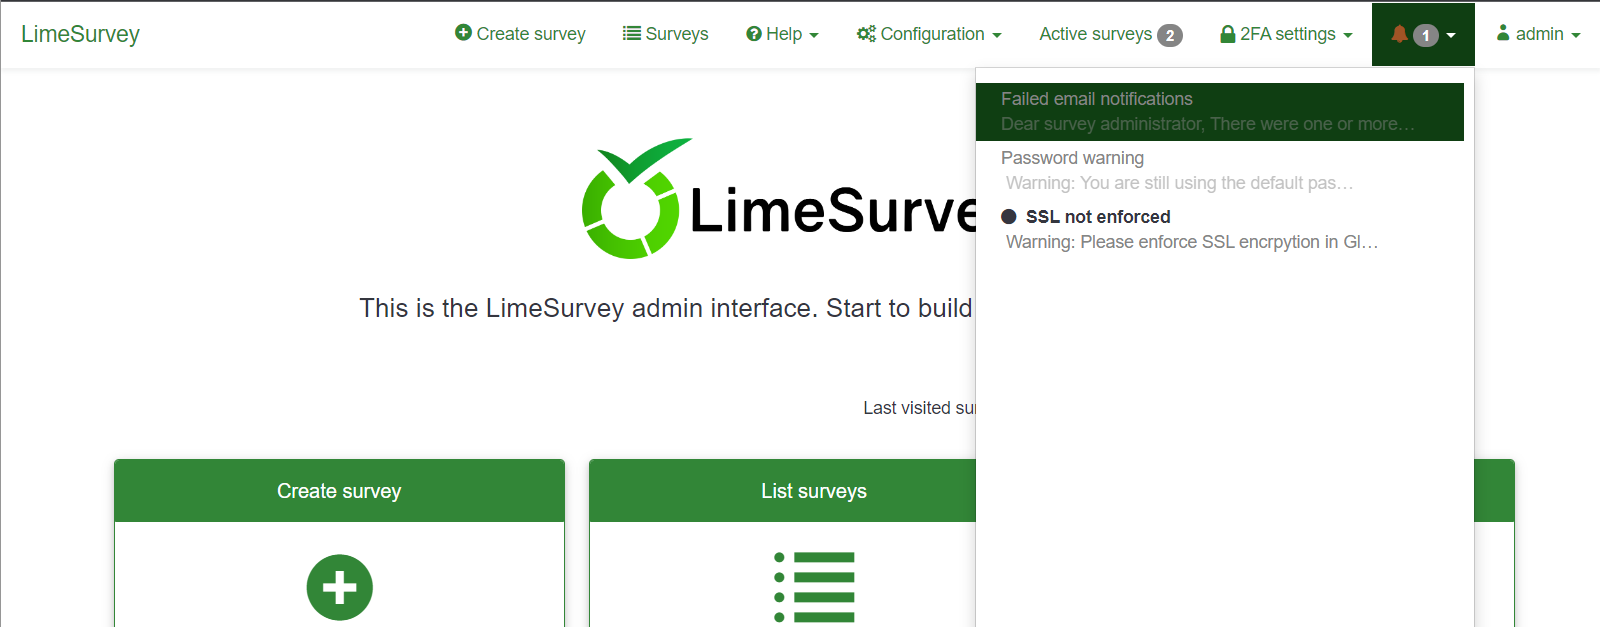Viewport: 1600px width, 627px height.
Task: Click the admin user profile icon
Action: pyautogui.click(x=1503, y=33)
